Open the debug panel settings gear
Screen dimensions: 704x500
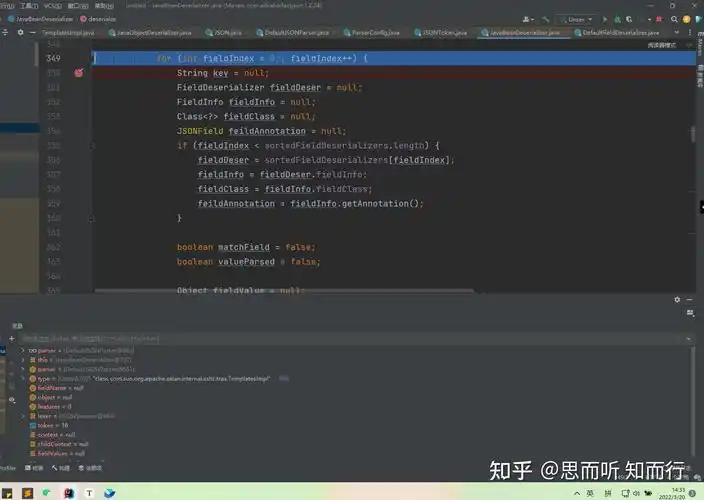[x=677, y=299]
